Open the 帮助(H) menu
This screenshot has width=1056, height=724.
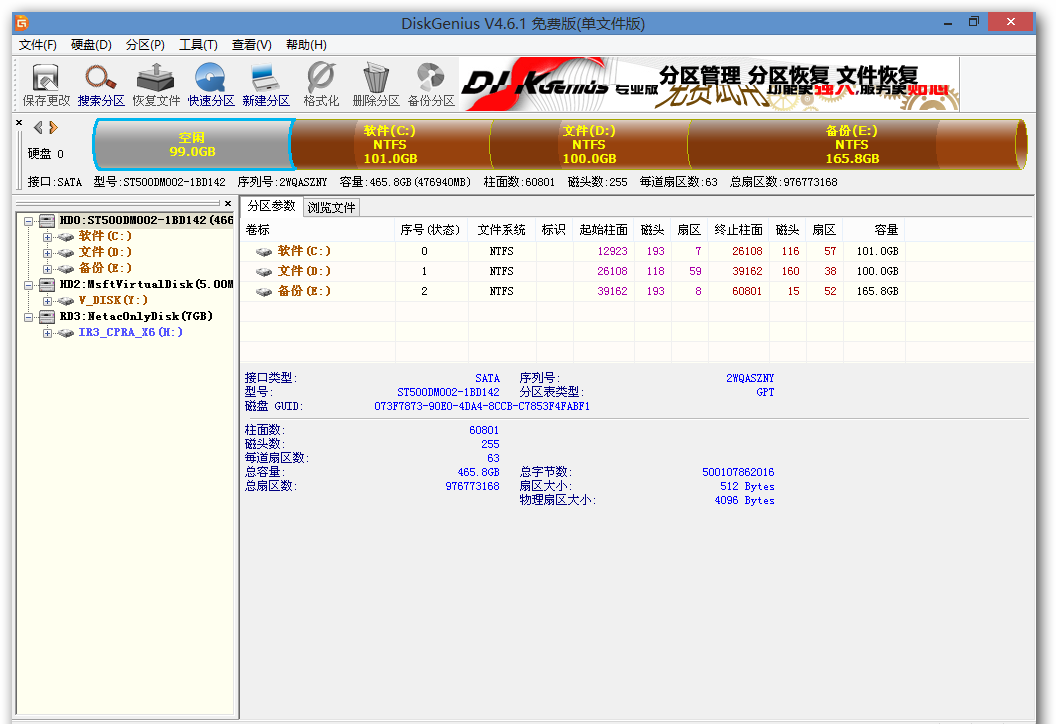(x=306, y=45)
